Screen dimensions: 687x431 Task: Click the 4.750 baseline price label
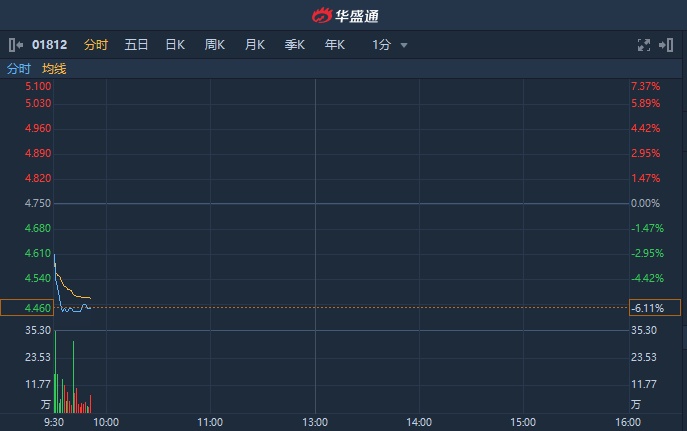tap(38, 203)
